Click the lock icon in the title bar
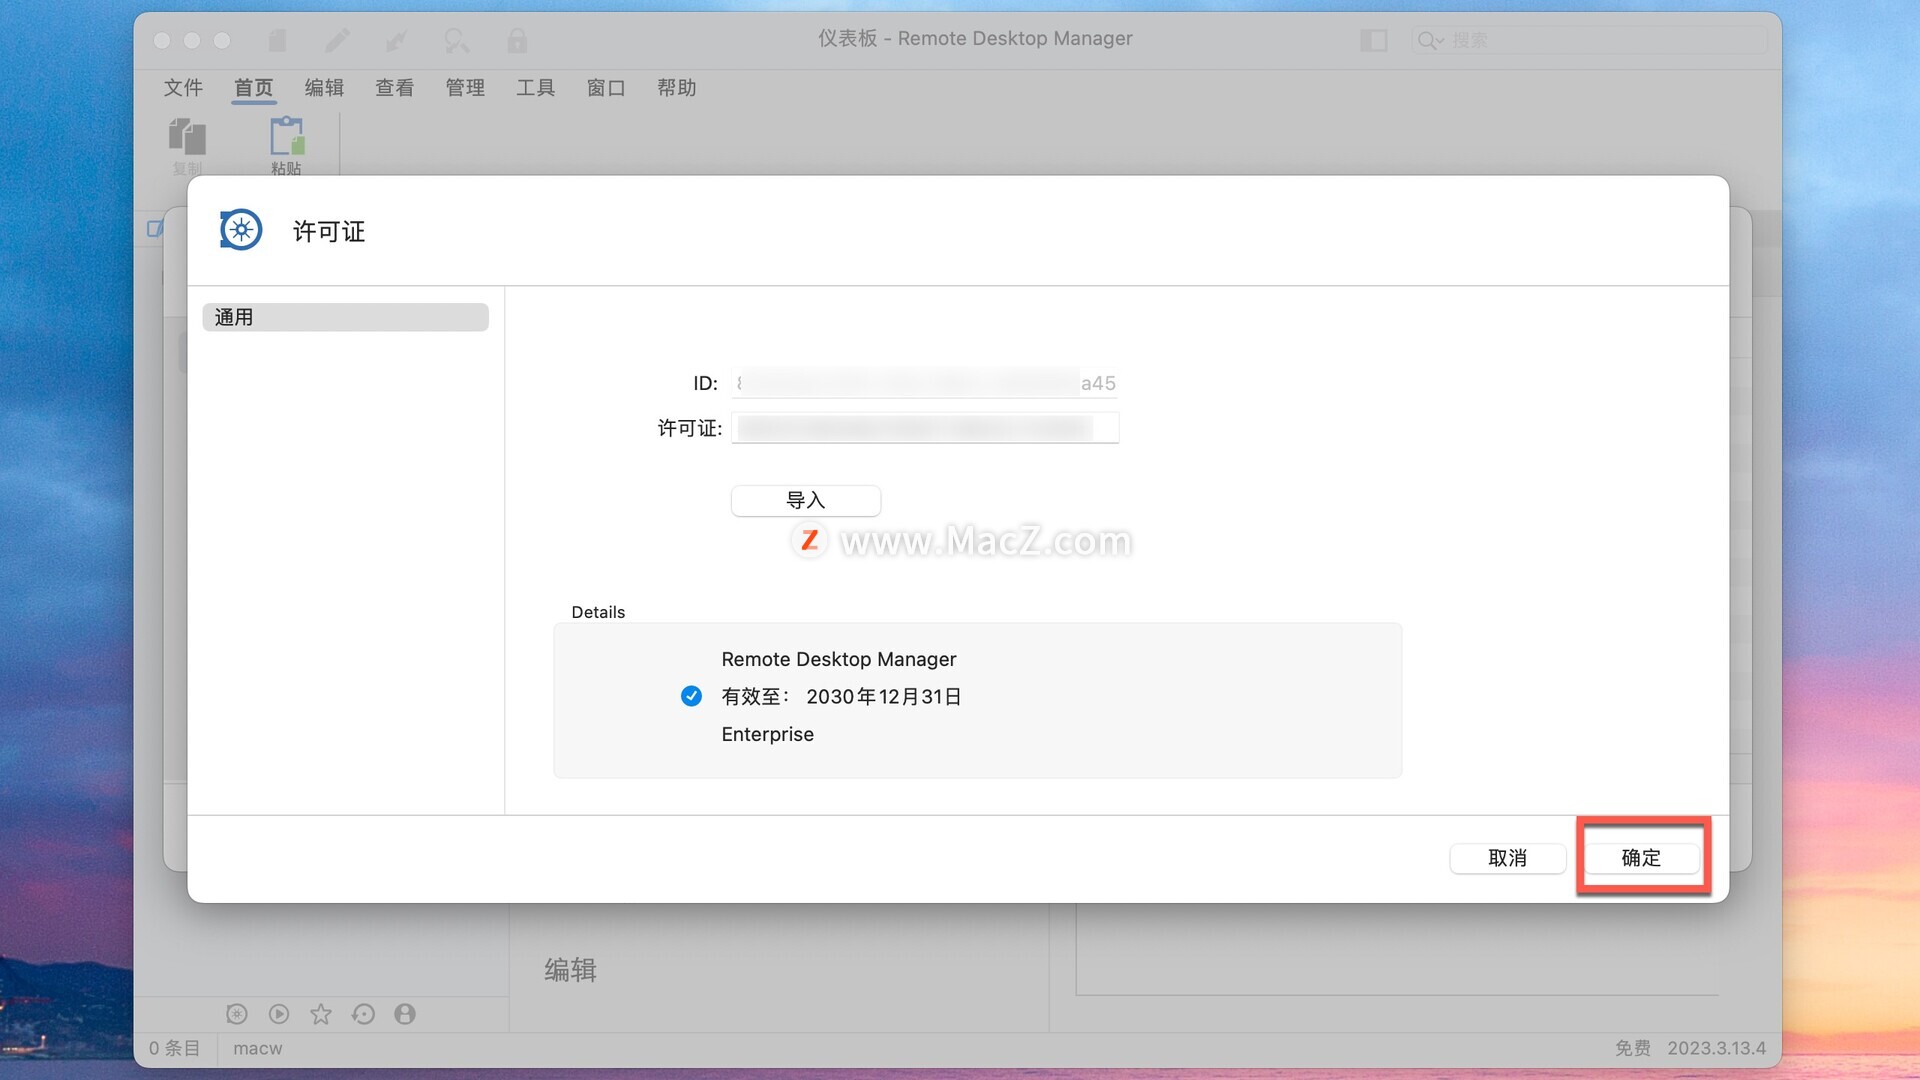 517,40
